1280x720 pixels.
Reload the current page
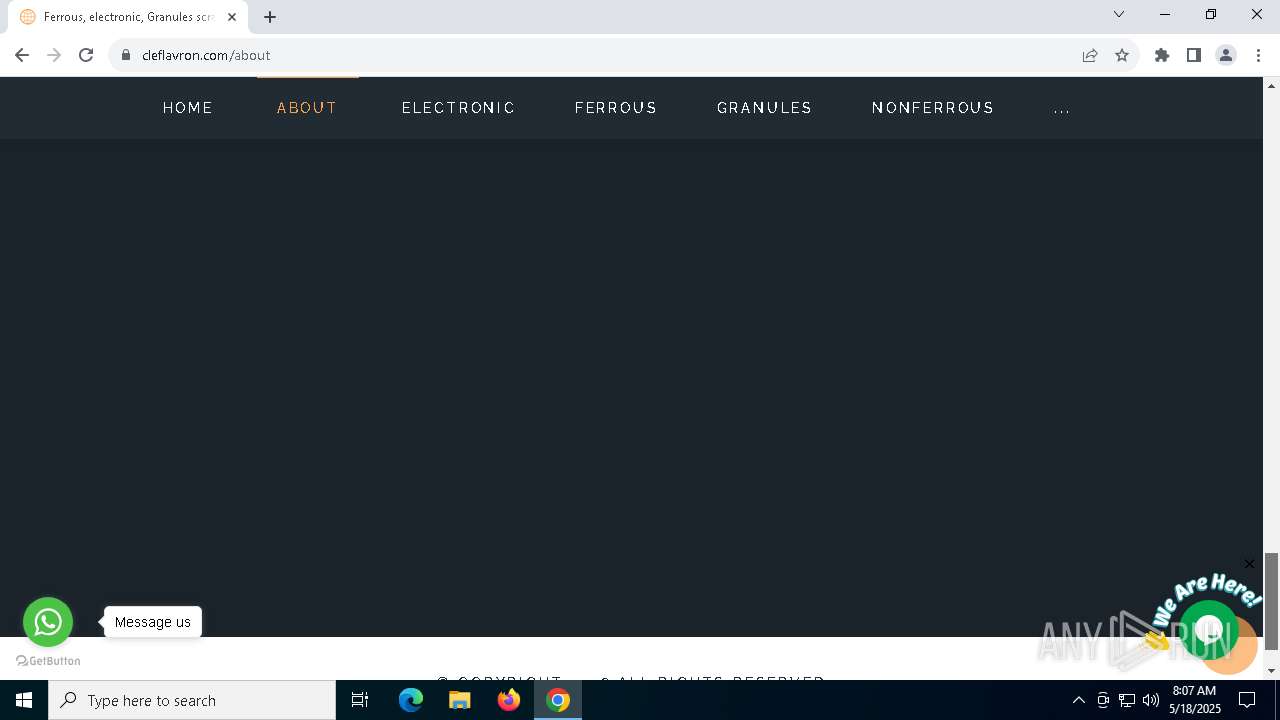86,55
